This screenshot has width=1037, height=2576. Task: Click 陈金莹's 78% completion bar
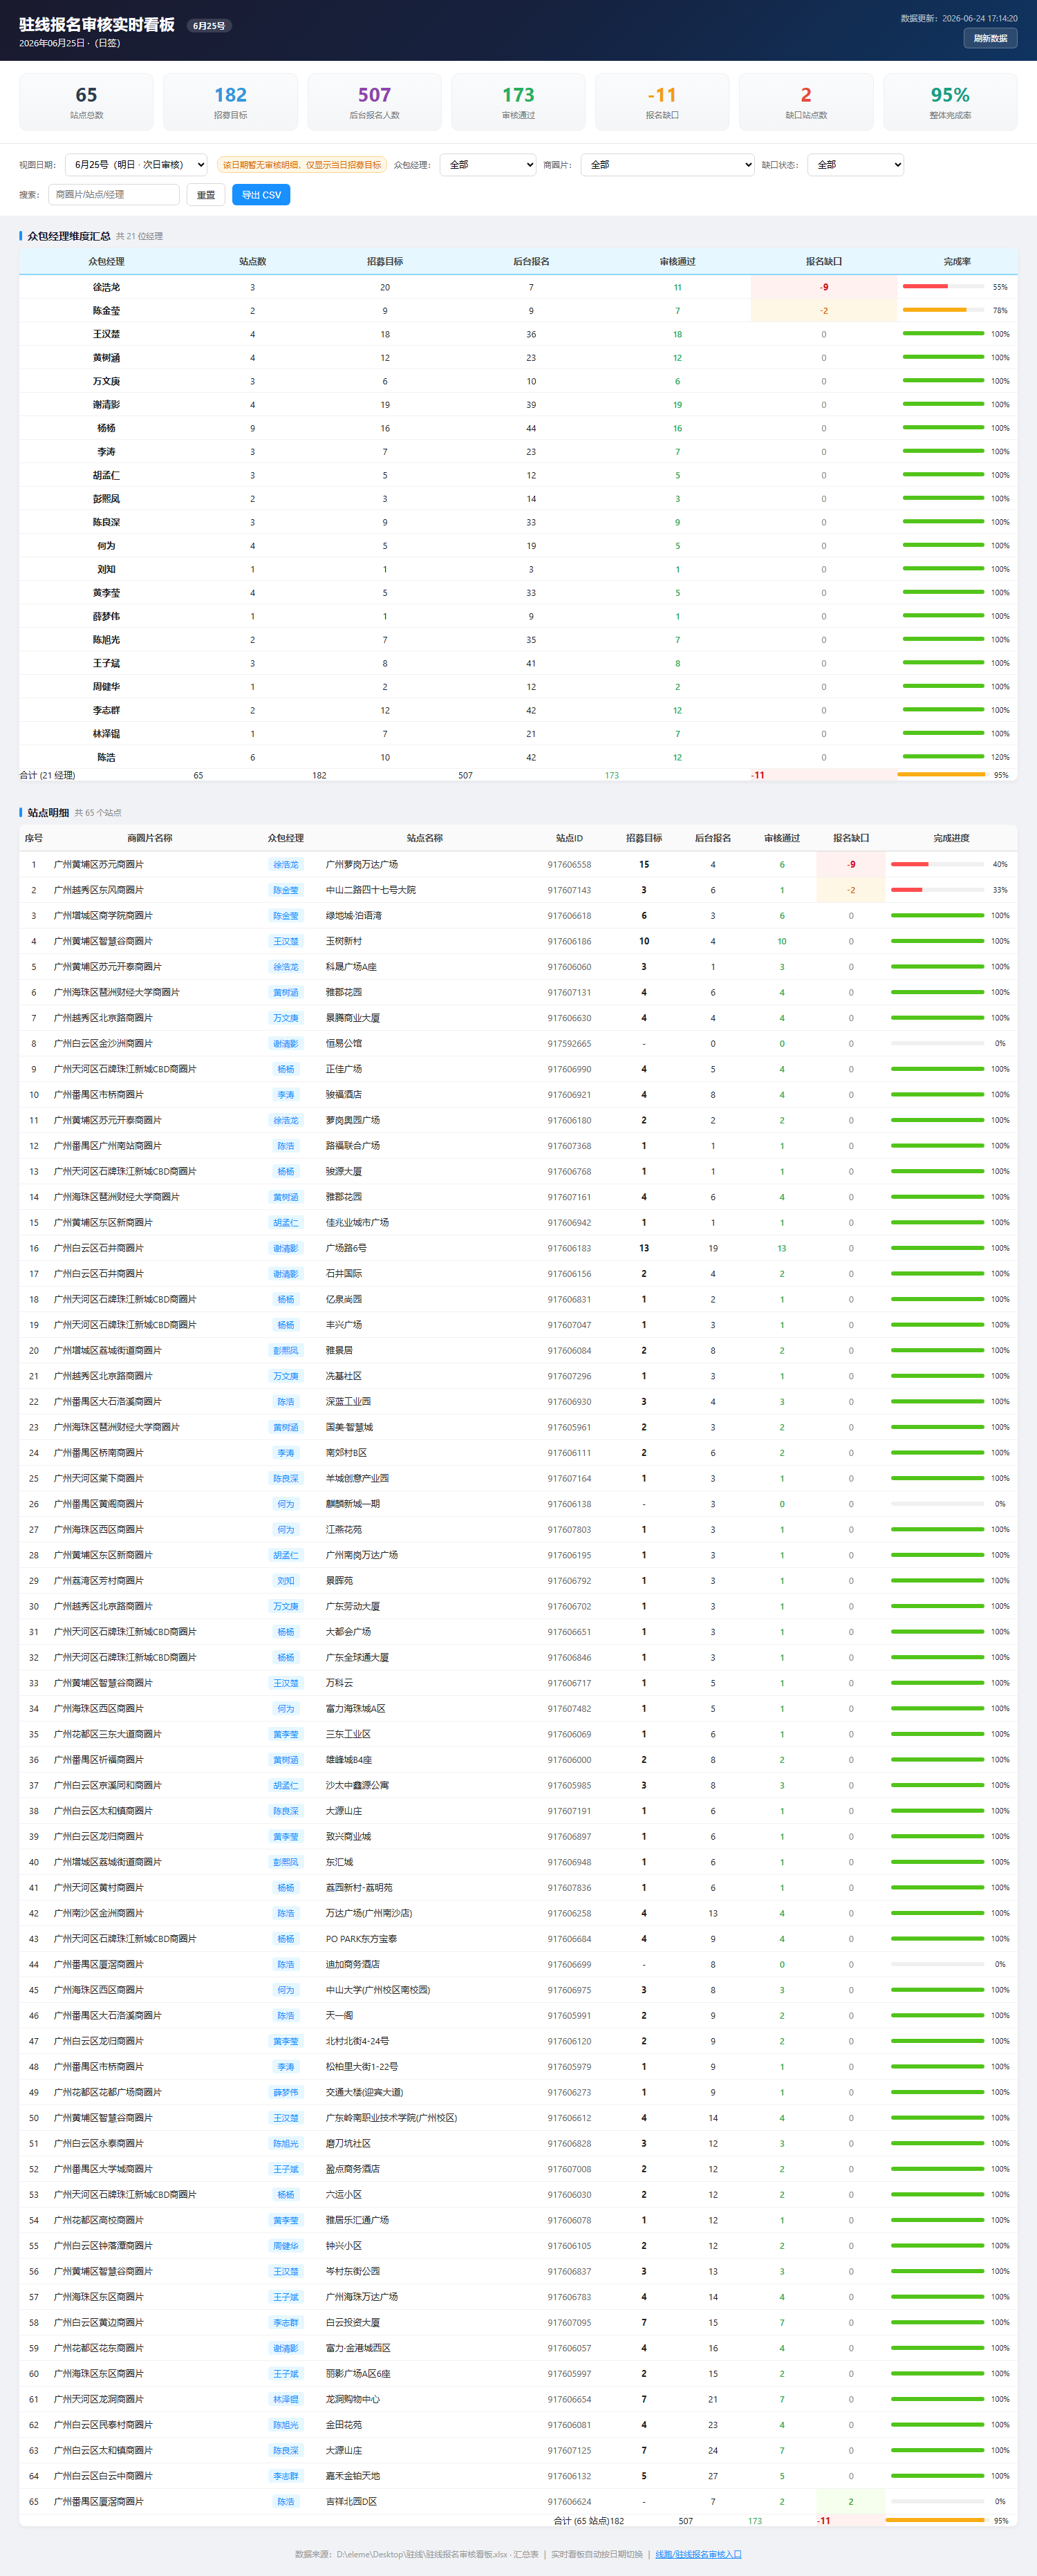coord(943,311)
